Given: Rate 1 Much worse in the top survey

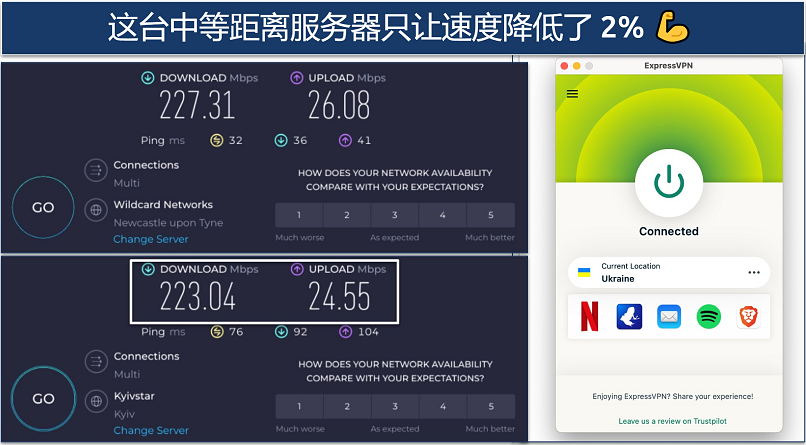Looking at the screenshot, I should tap(299, 215).
